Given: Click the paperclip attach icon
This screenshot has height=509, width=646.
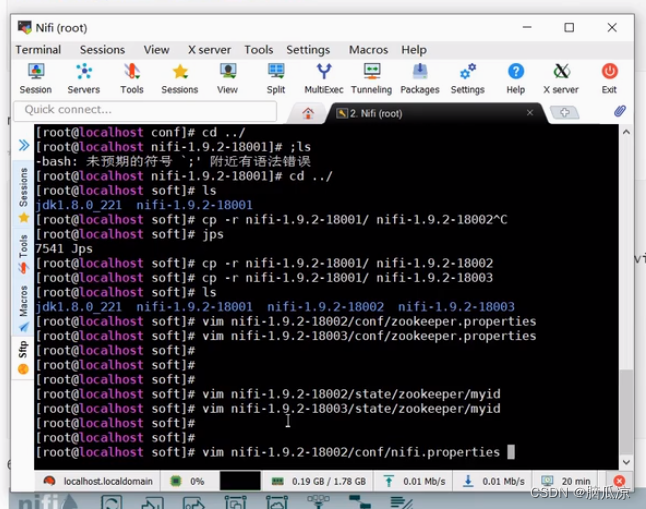Looking at the screenshot, I should (620, 111).
